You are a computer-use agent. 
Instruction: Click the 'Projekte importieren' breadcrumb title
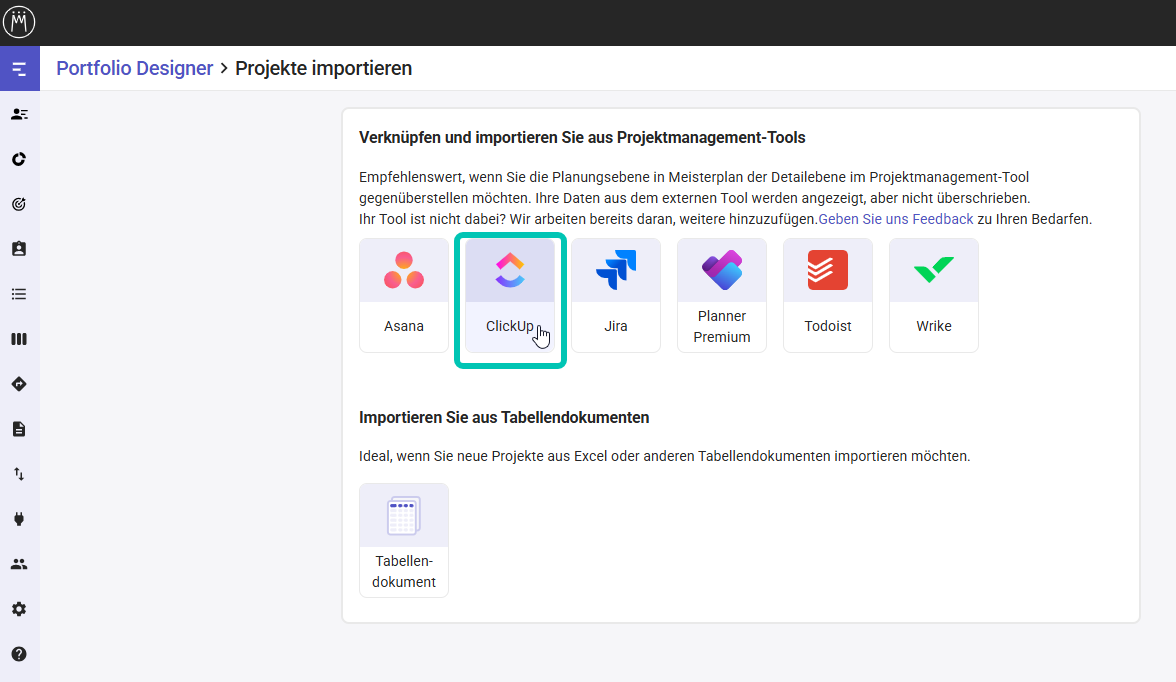point(323,68)
